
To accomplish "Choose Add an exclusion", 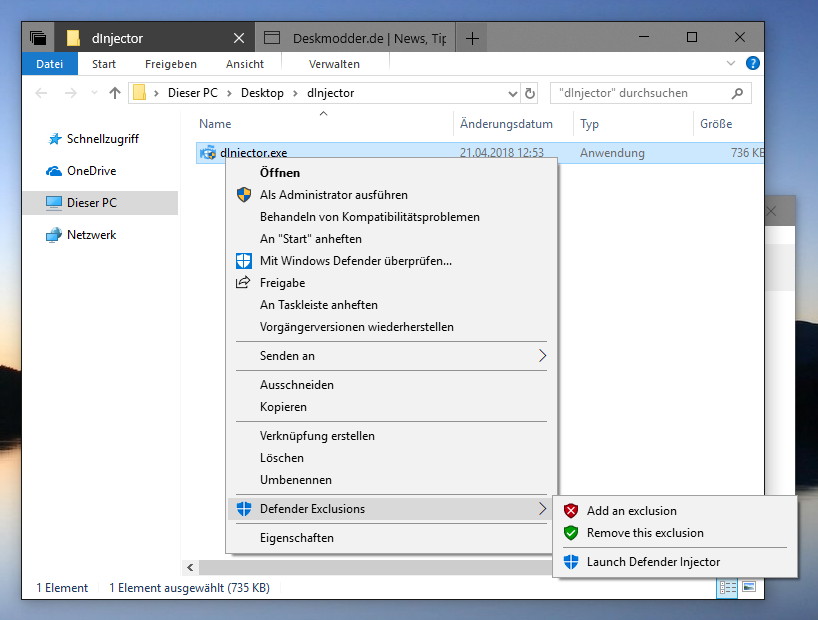I will (675, 510).
